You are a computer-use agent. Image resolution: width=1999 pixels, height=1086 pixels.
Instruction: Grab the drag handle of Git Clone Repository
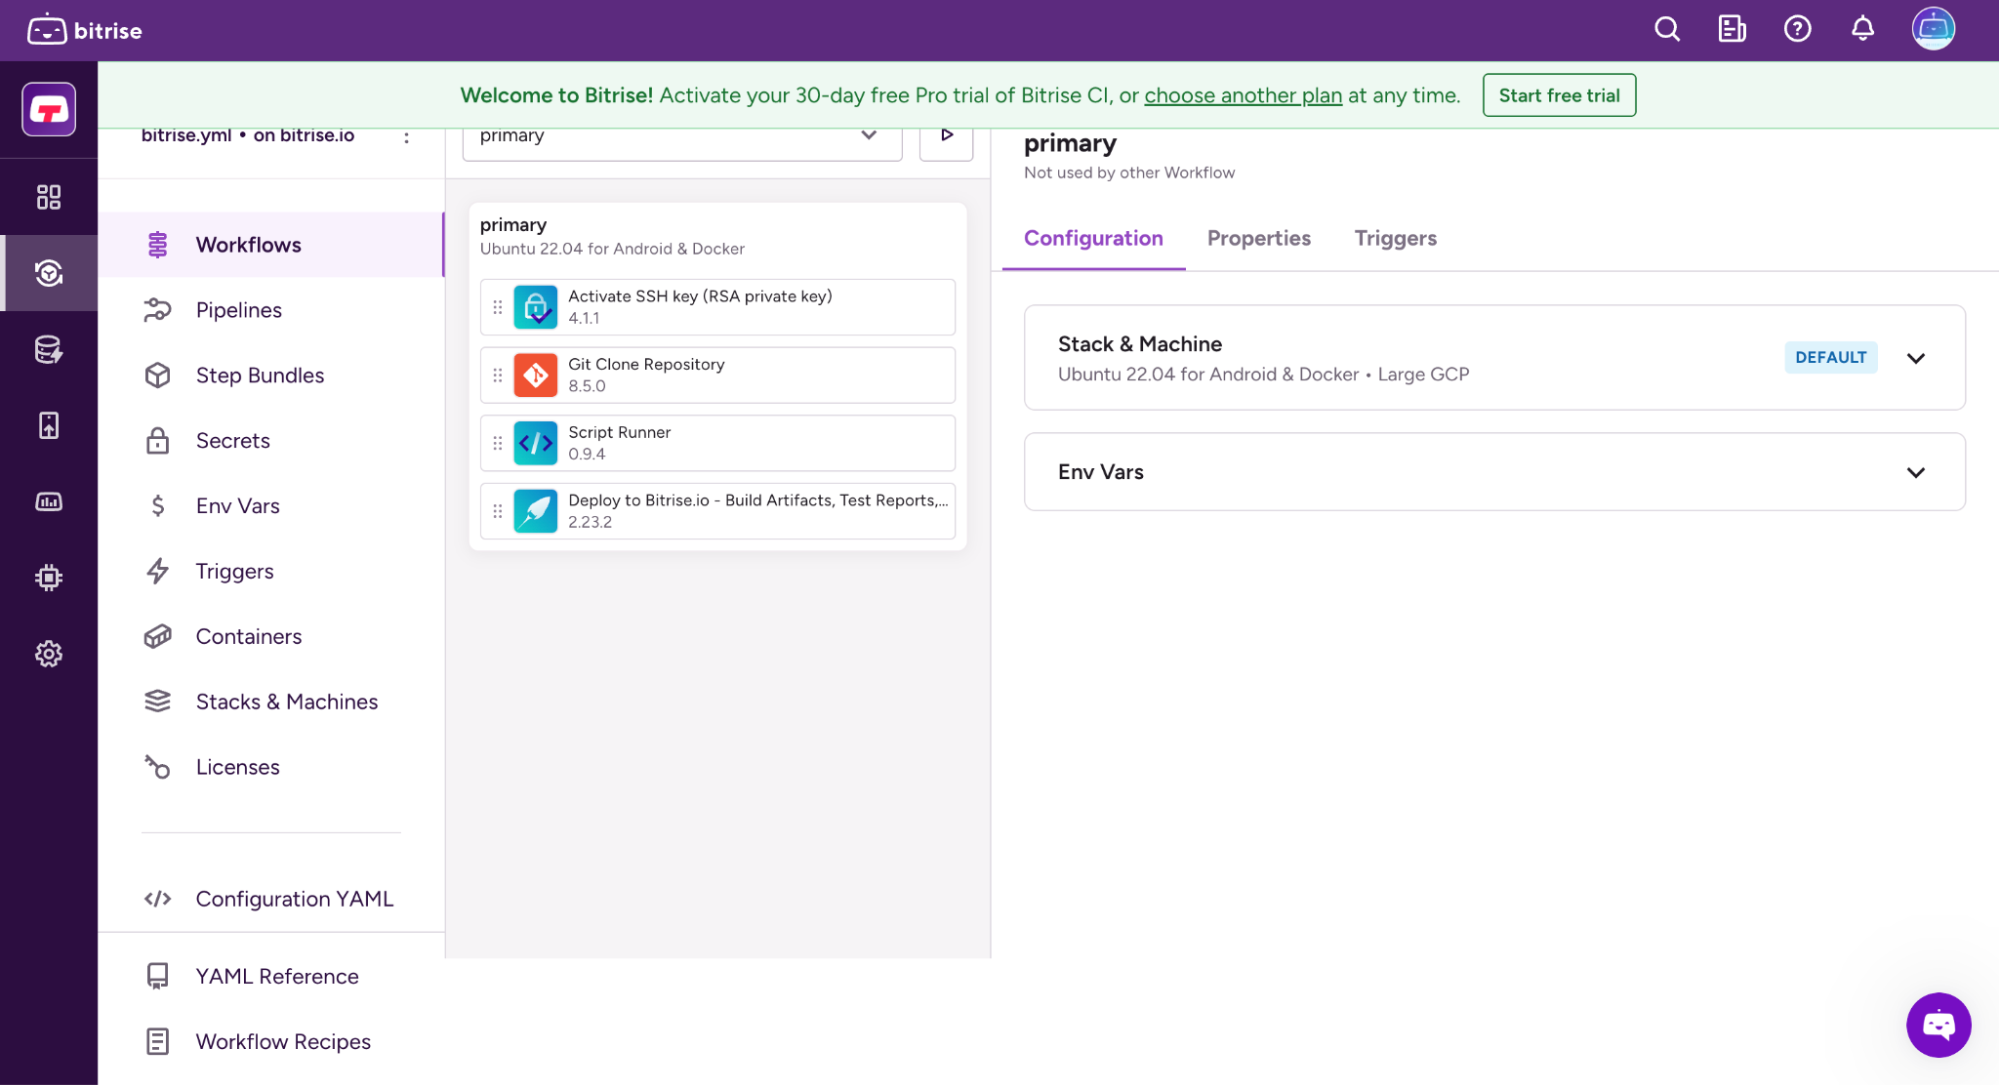coord(497,375)
